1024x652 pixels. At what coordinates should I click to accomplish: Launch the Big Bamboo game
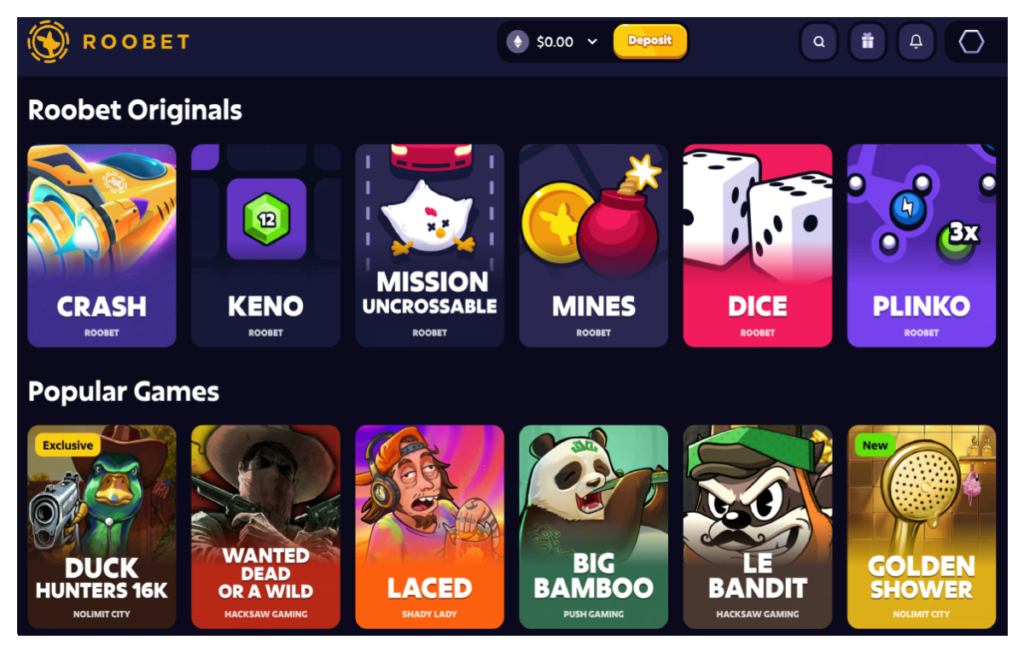pos(594,527)
